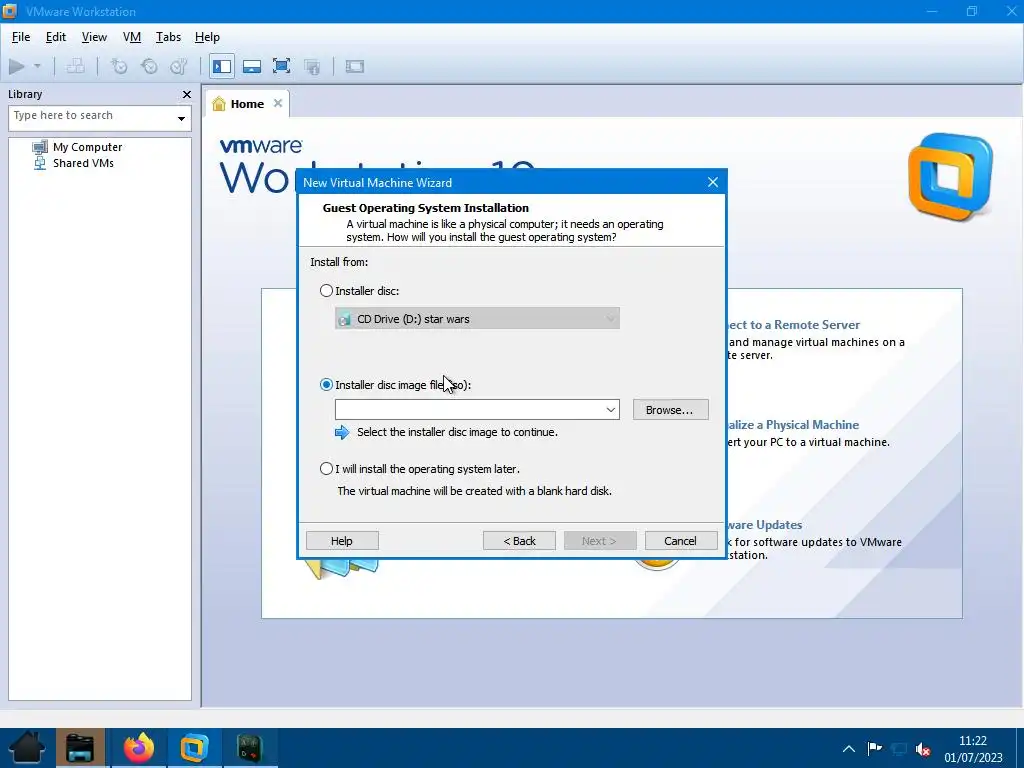
Task: Open the VM menu
Action: pyautogui.click(x=132, y=37)
